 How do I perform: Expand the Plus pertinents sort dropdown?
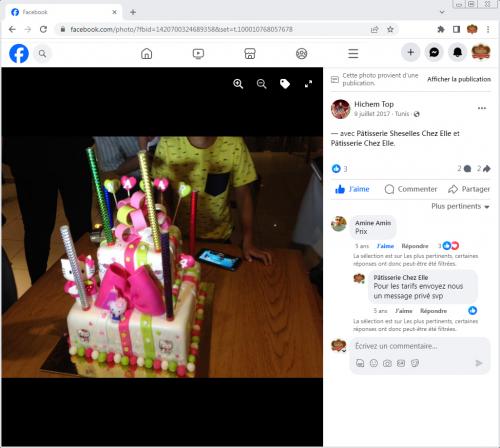(460, 206)
